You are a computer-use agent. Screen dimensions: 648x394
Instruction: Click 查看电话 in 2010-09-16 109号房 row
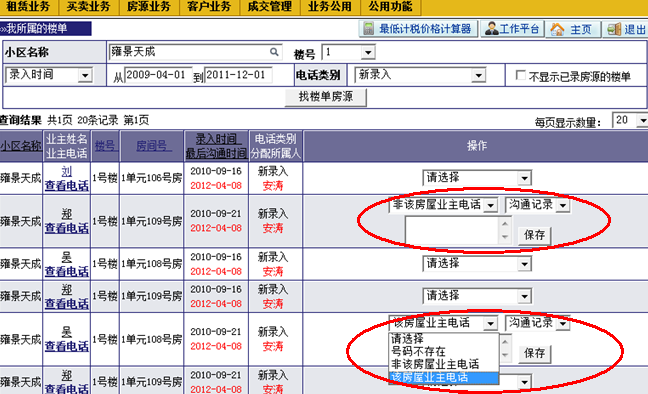pyautogui.click(x=67, y=304)
